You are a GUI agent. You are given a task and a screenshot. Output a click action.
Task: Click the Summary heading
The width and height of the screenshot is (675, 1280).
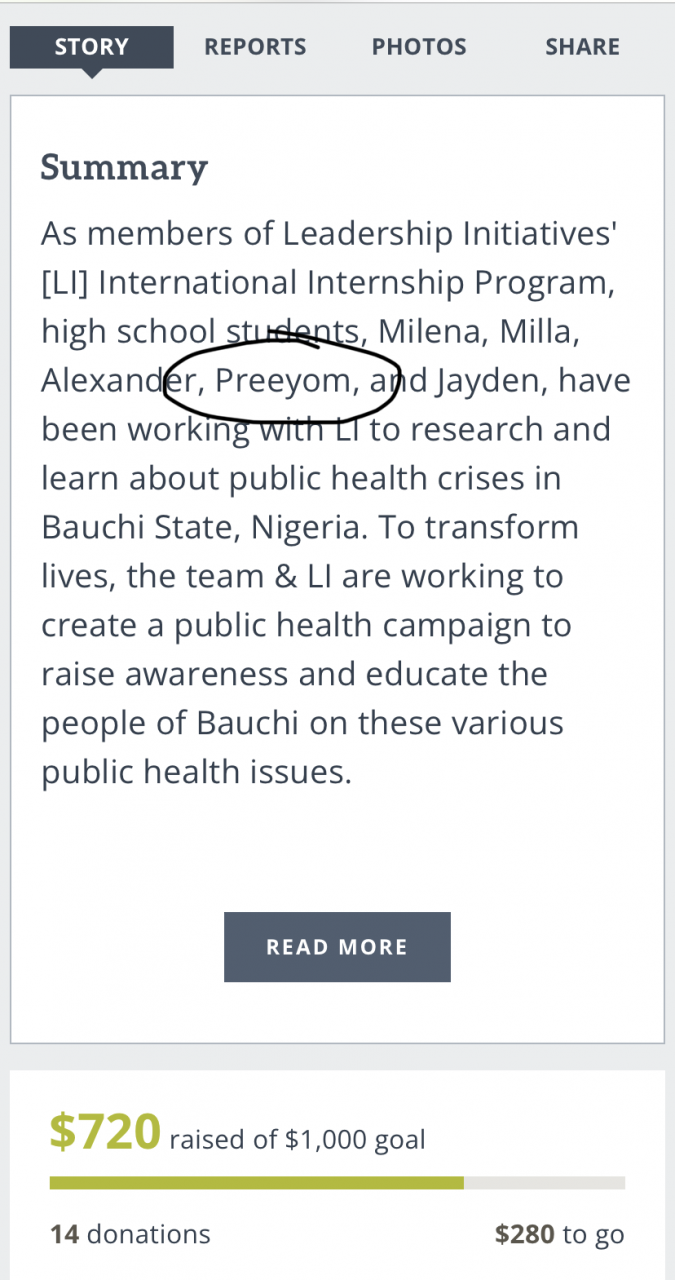(x=124, y=167)
